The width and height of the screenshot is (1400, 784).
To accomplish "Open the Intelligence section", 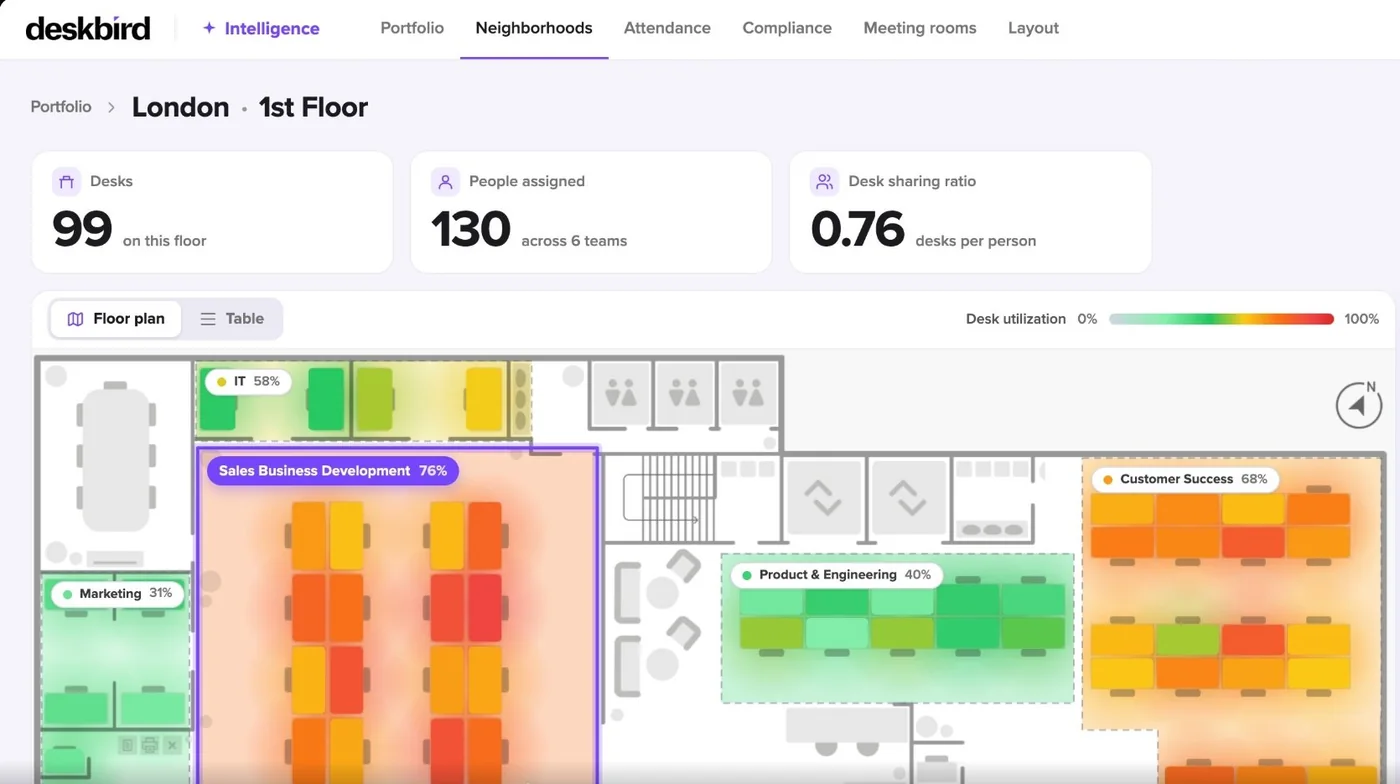I will 261,28.
